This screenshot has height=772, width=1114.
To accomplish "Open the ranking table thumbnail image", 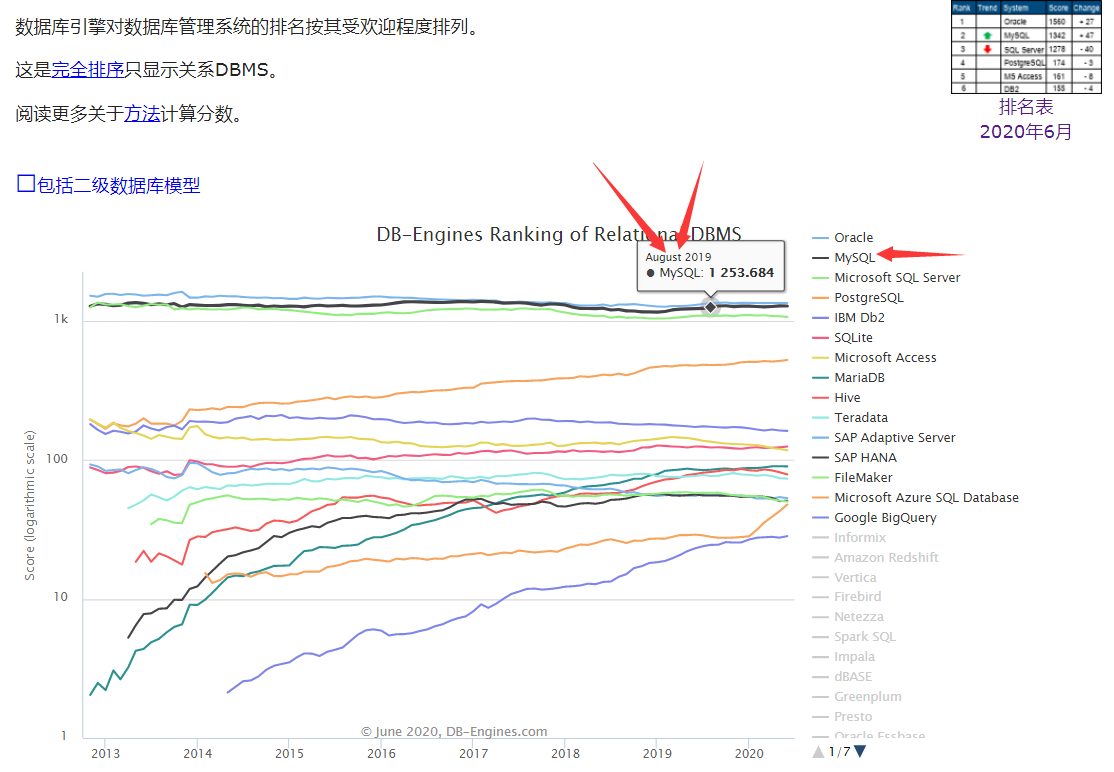I will coord(1026,47).
